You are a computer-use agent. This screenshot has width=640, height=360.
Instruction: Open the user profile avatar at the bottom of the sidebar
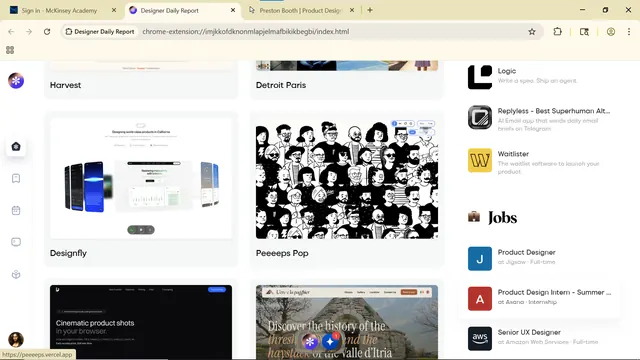(x=16, y=340)
